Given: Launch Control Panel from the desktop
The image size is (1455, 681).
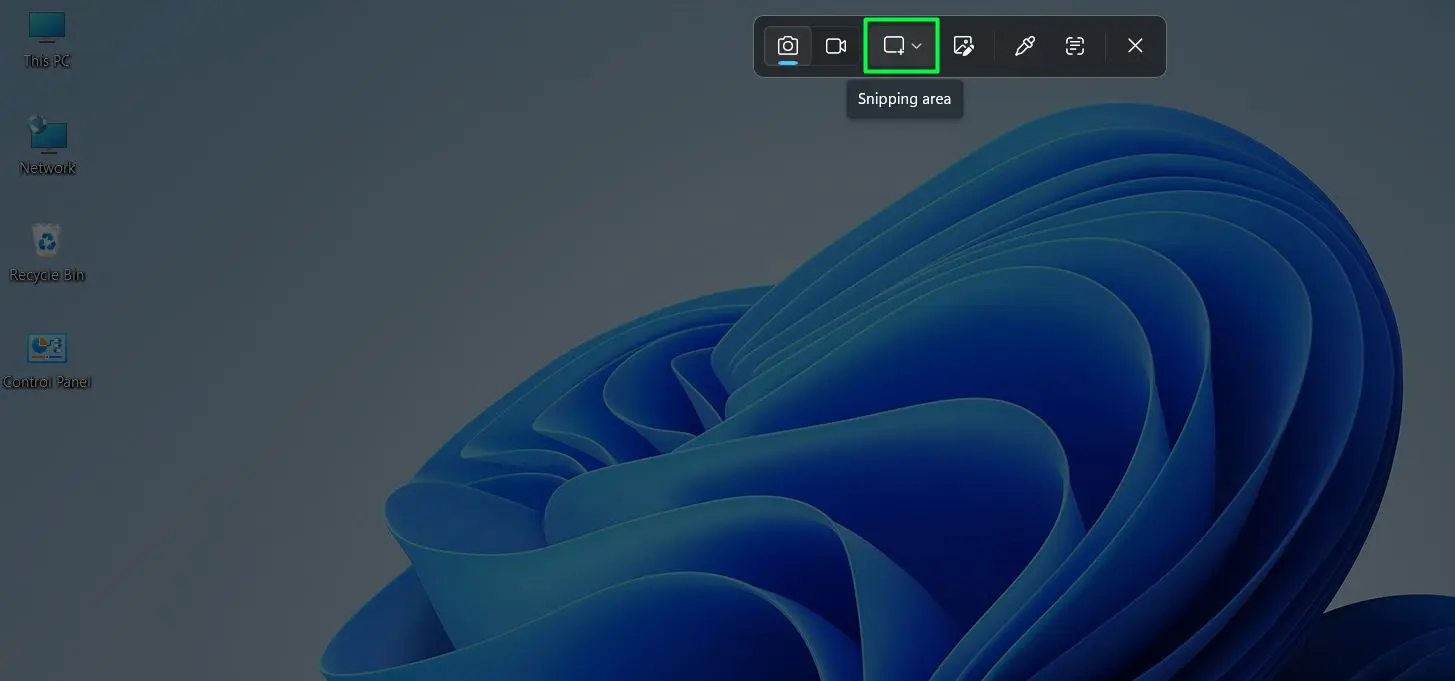Looking at the screenshot, I should 46,355.
